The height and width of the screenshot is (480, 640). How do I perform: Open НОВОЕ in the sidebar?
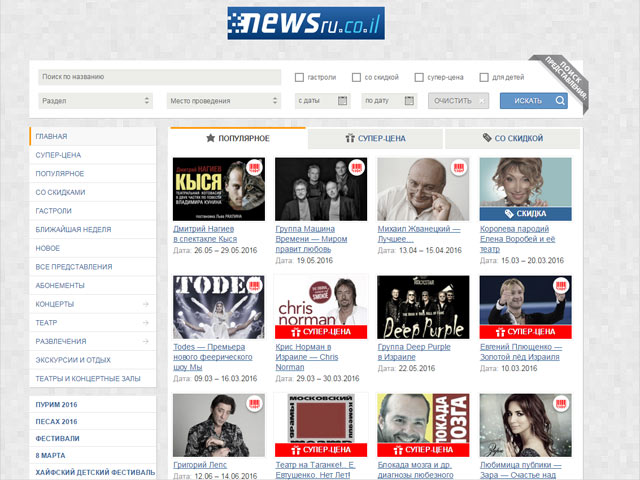pyautogui.click(x=93, y=248)
